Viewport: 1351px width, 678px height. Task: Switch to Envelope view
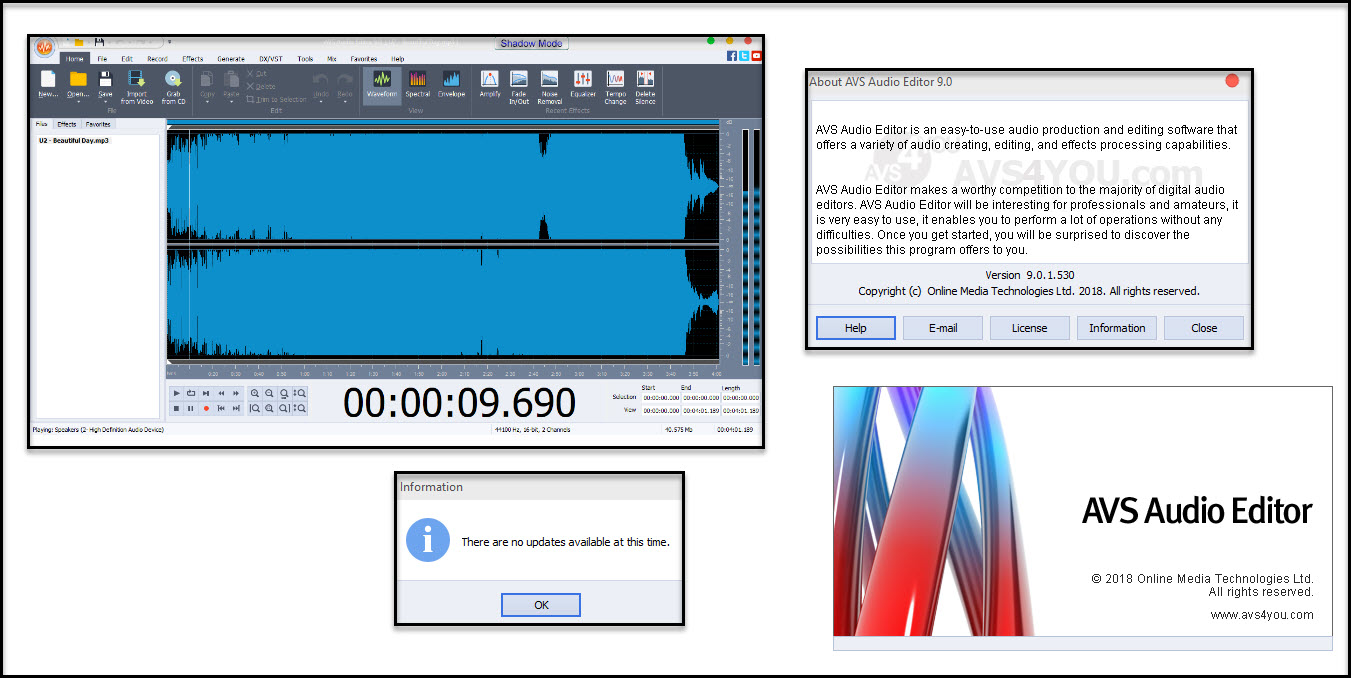452,84
